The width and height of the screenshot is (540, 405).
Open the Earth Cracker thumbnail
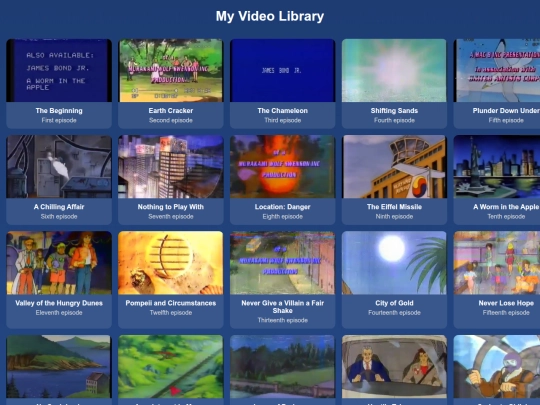(x=170, y=70)
